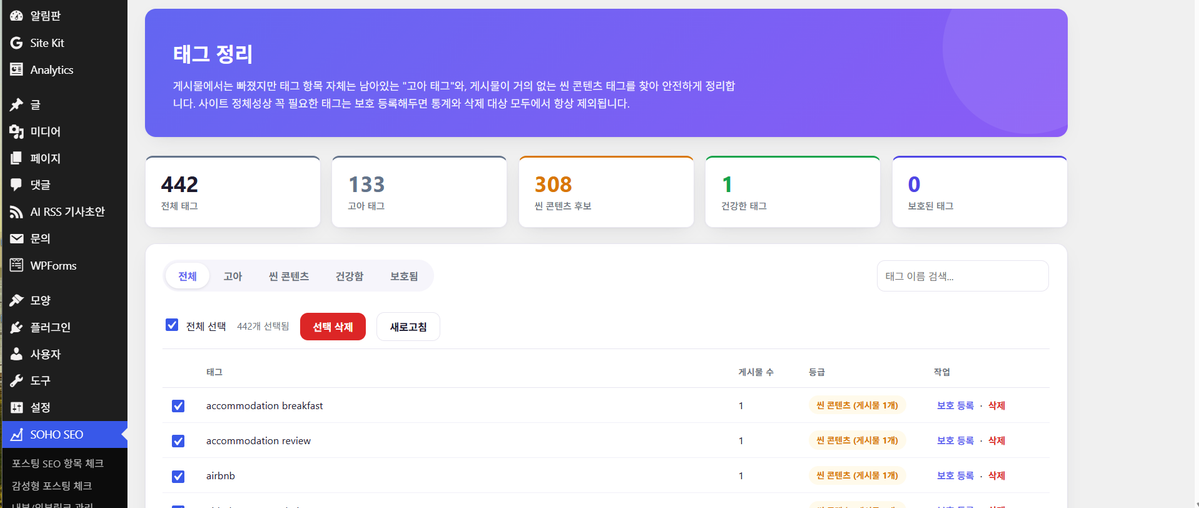Open the 설정 settings icon
Screen dimensions: 1199x508
pyautogui.click(x=16, y=407)
